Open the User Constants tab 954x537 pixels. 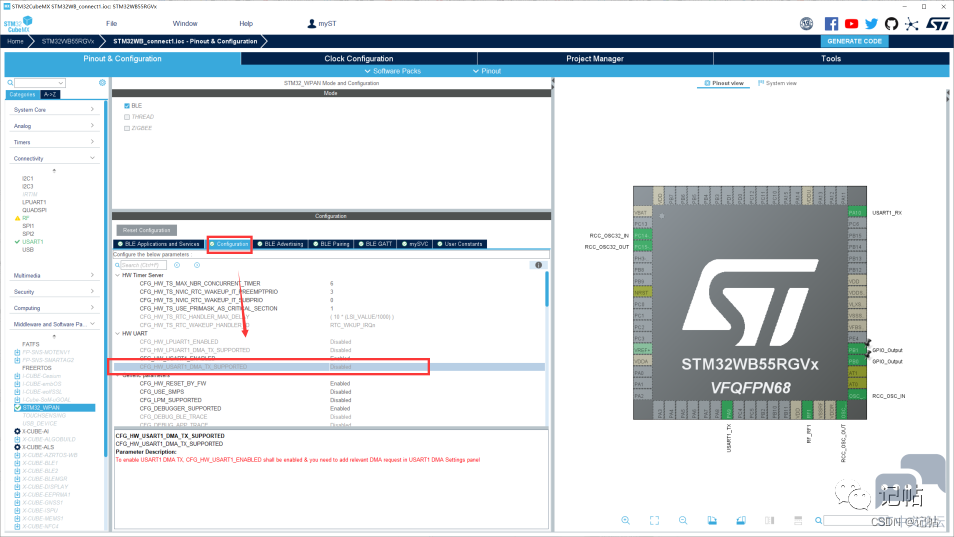(460, 244)
